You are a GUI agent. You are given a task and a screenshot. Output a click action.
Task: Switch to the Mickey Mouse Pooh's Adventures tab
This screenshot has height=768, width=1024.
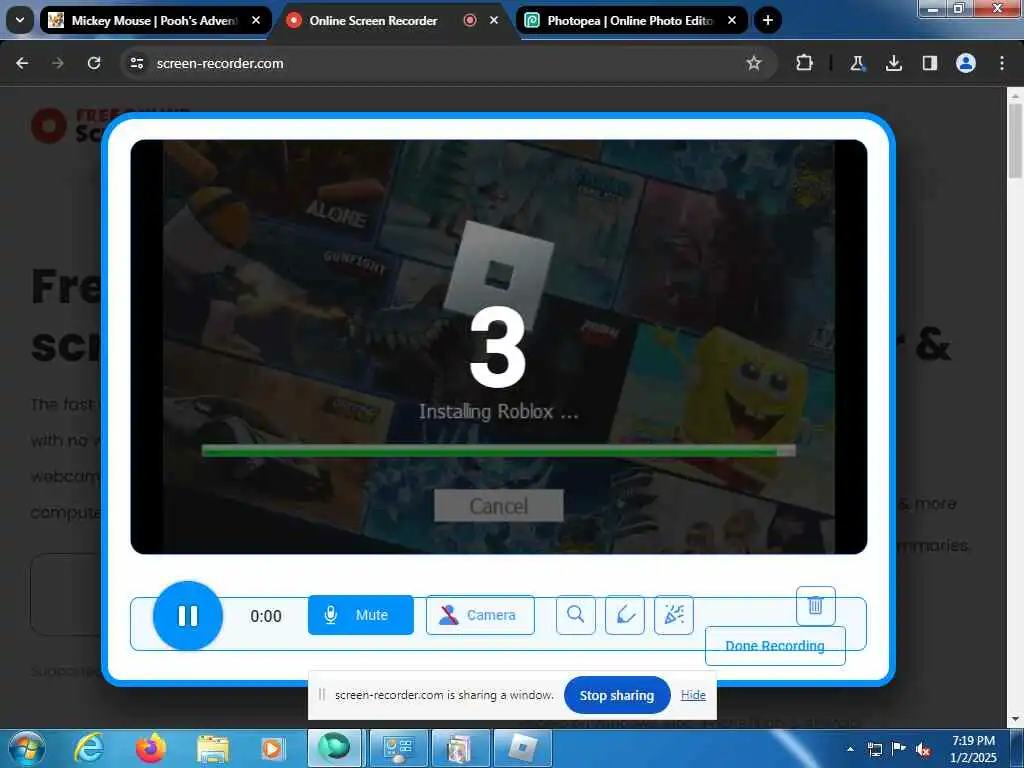coord(155,21)
